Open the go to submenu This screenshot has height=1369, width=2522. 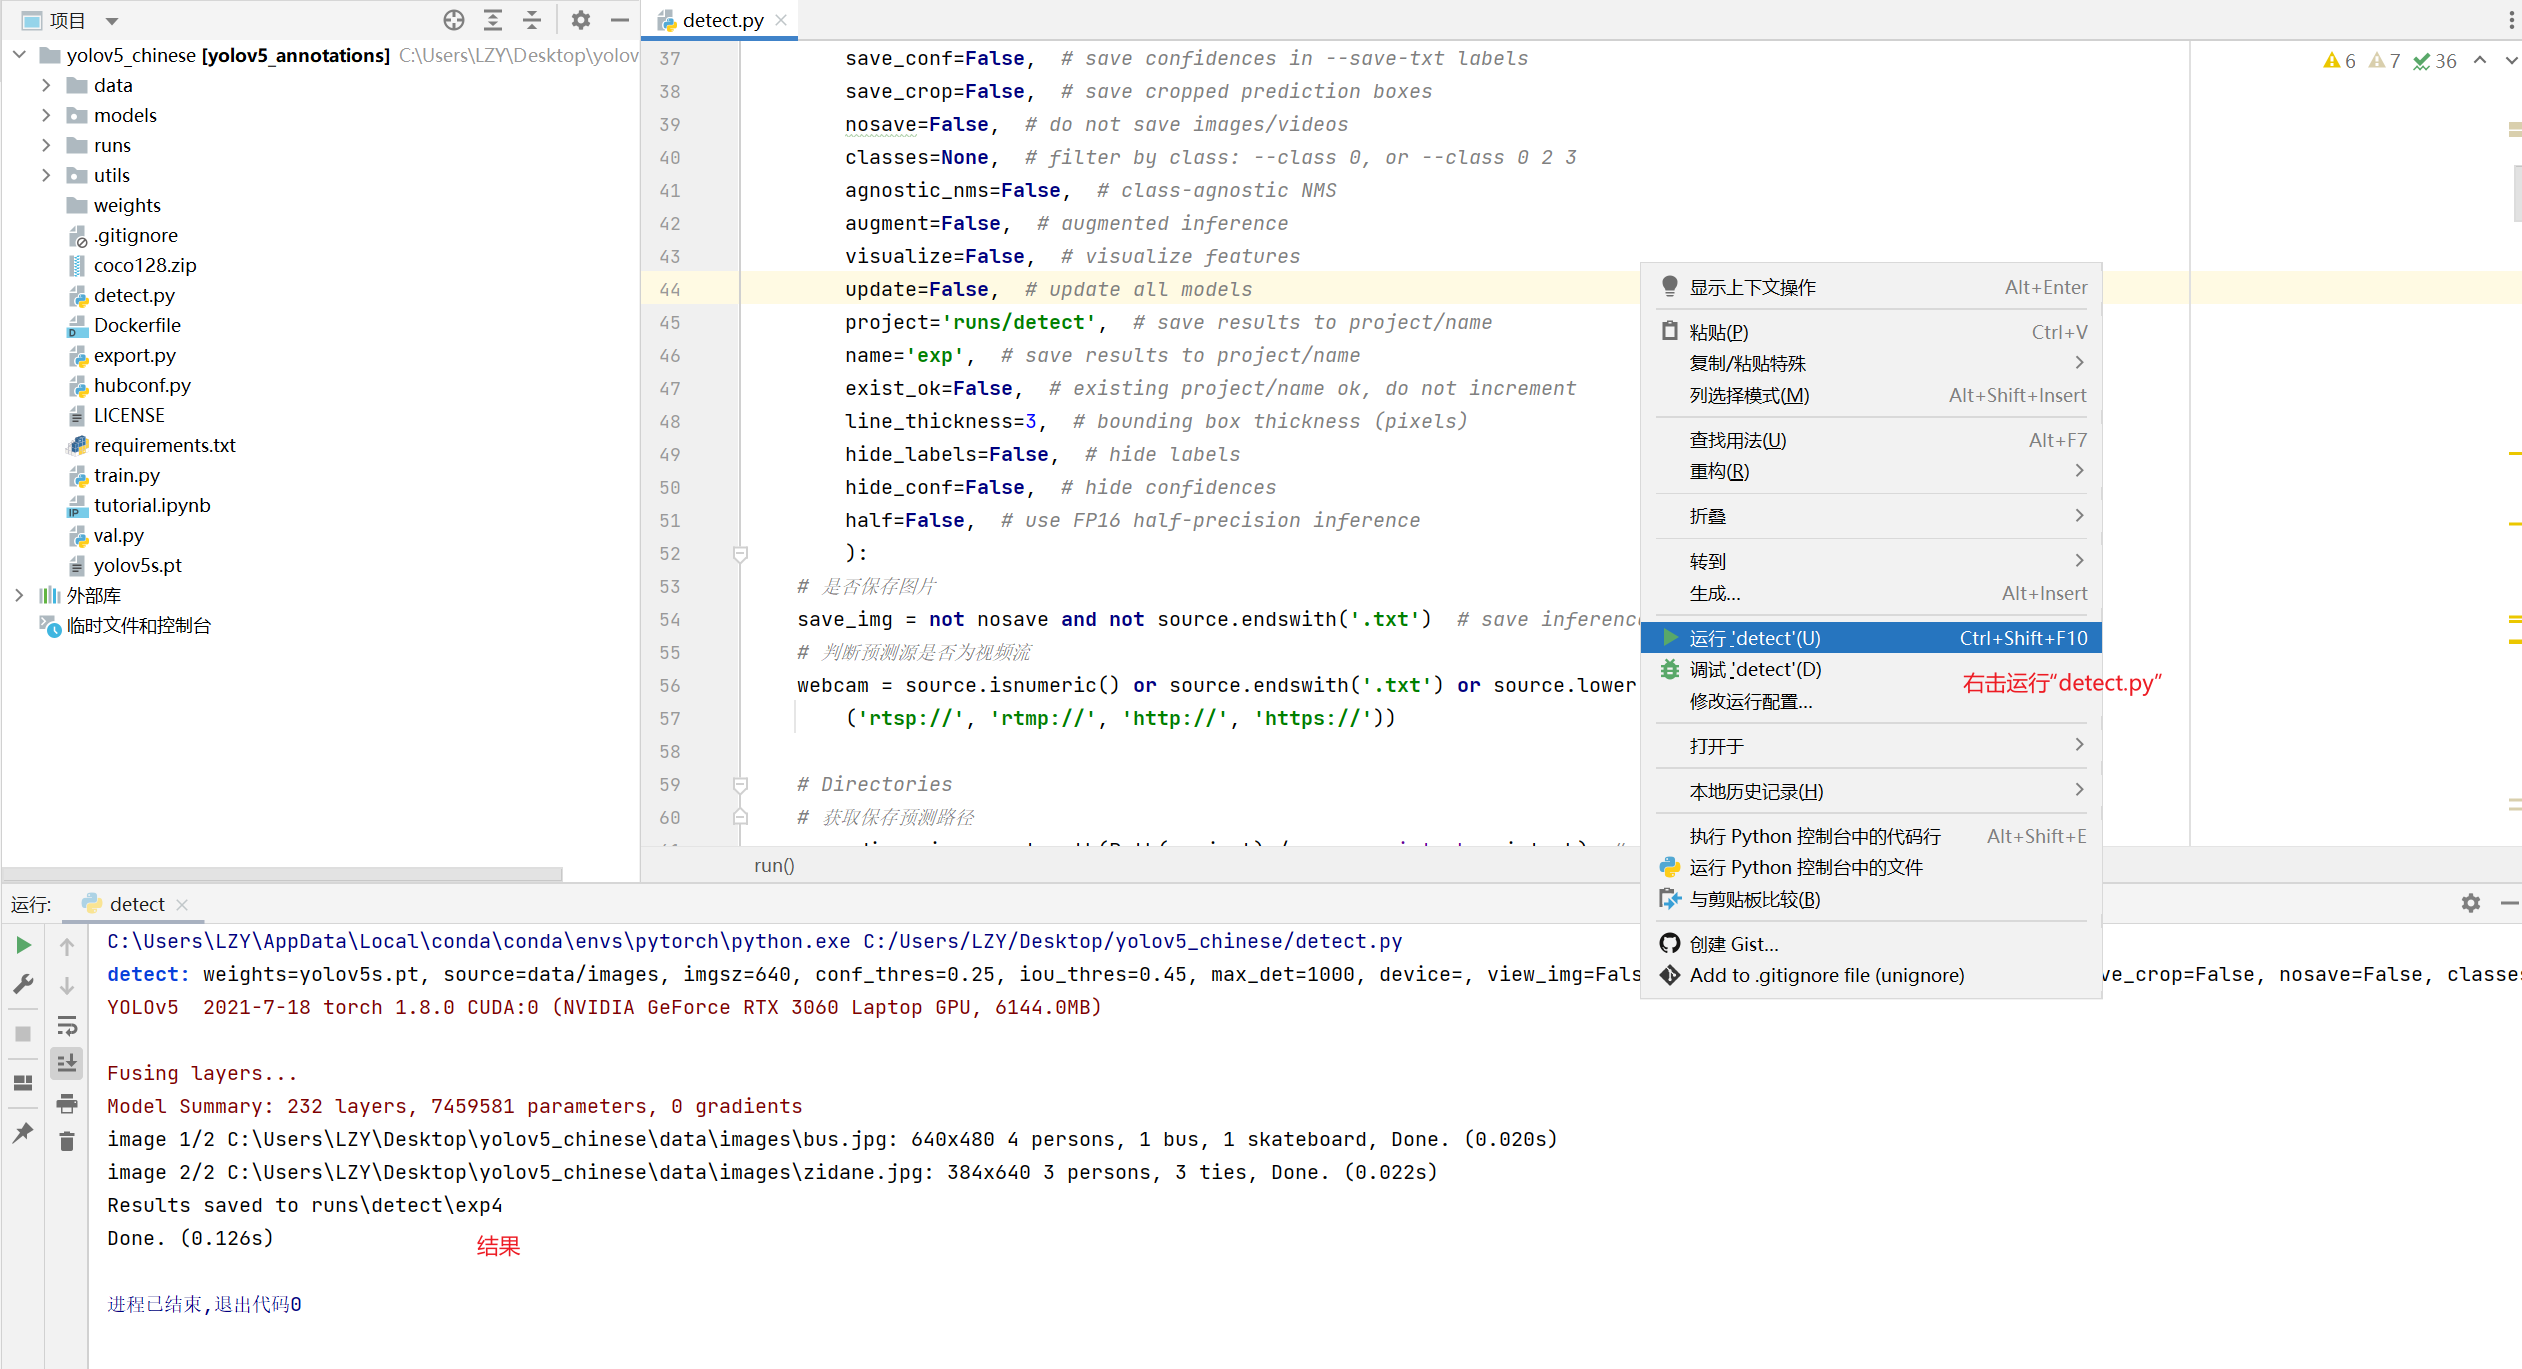[x=1871, y=561]
